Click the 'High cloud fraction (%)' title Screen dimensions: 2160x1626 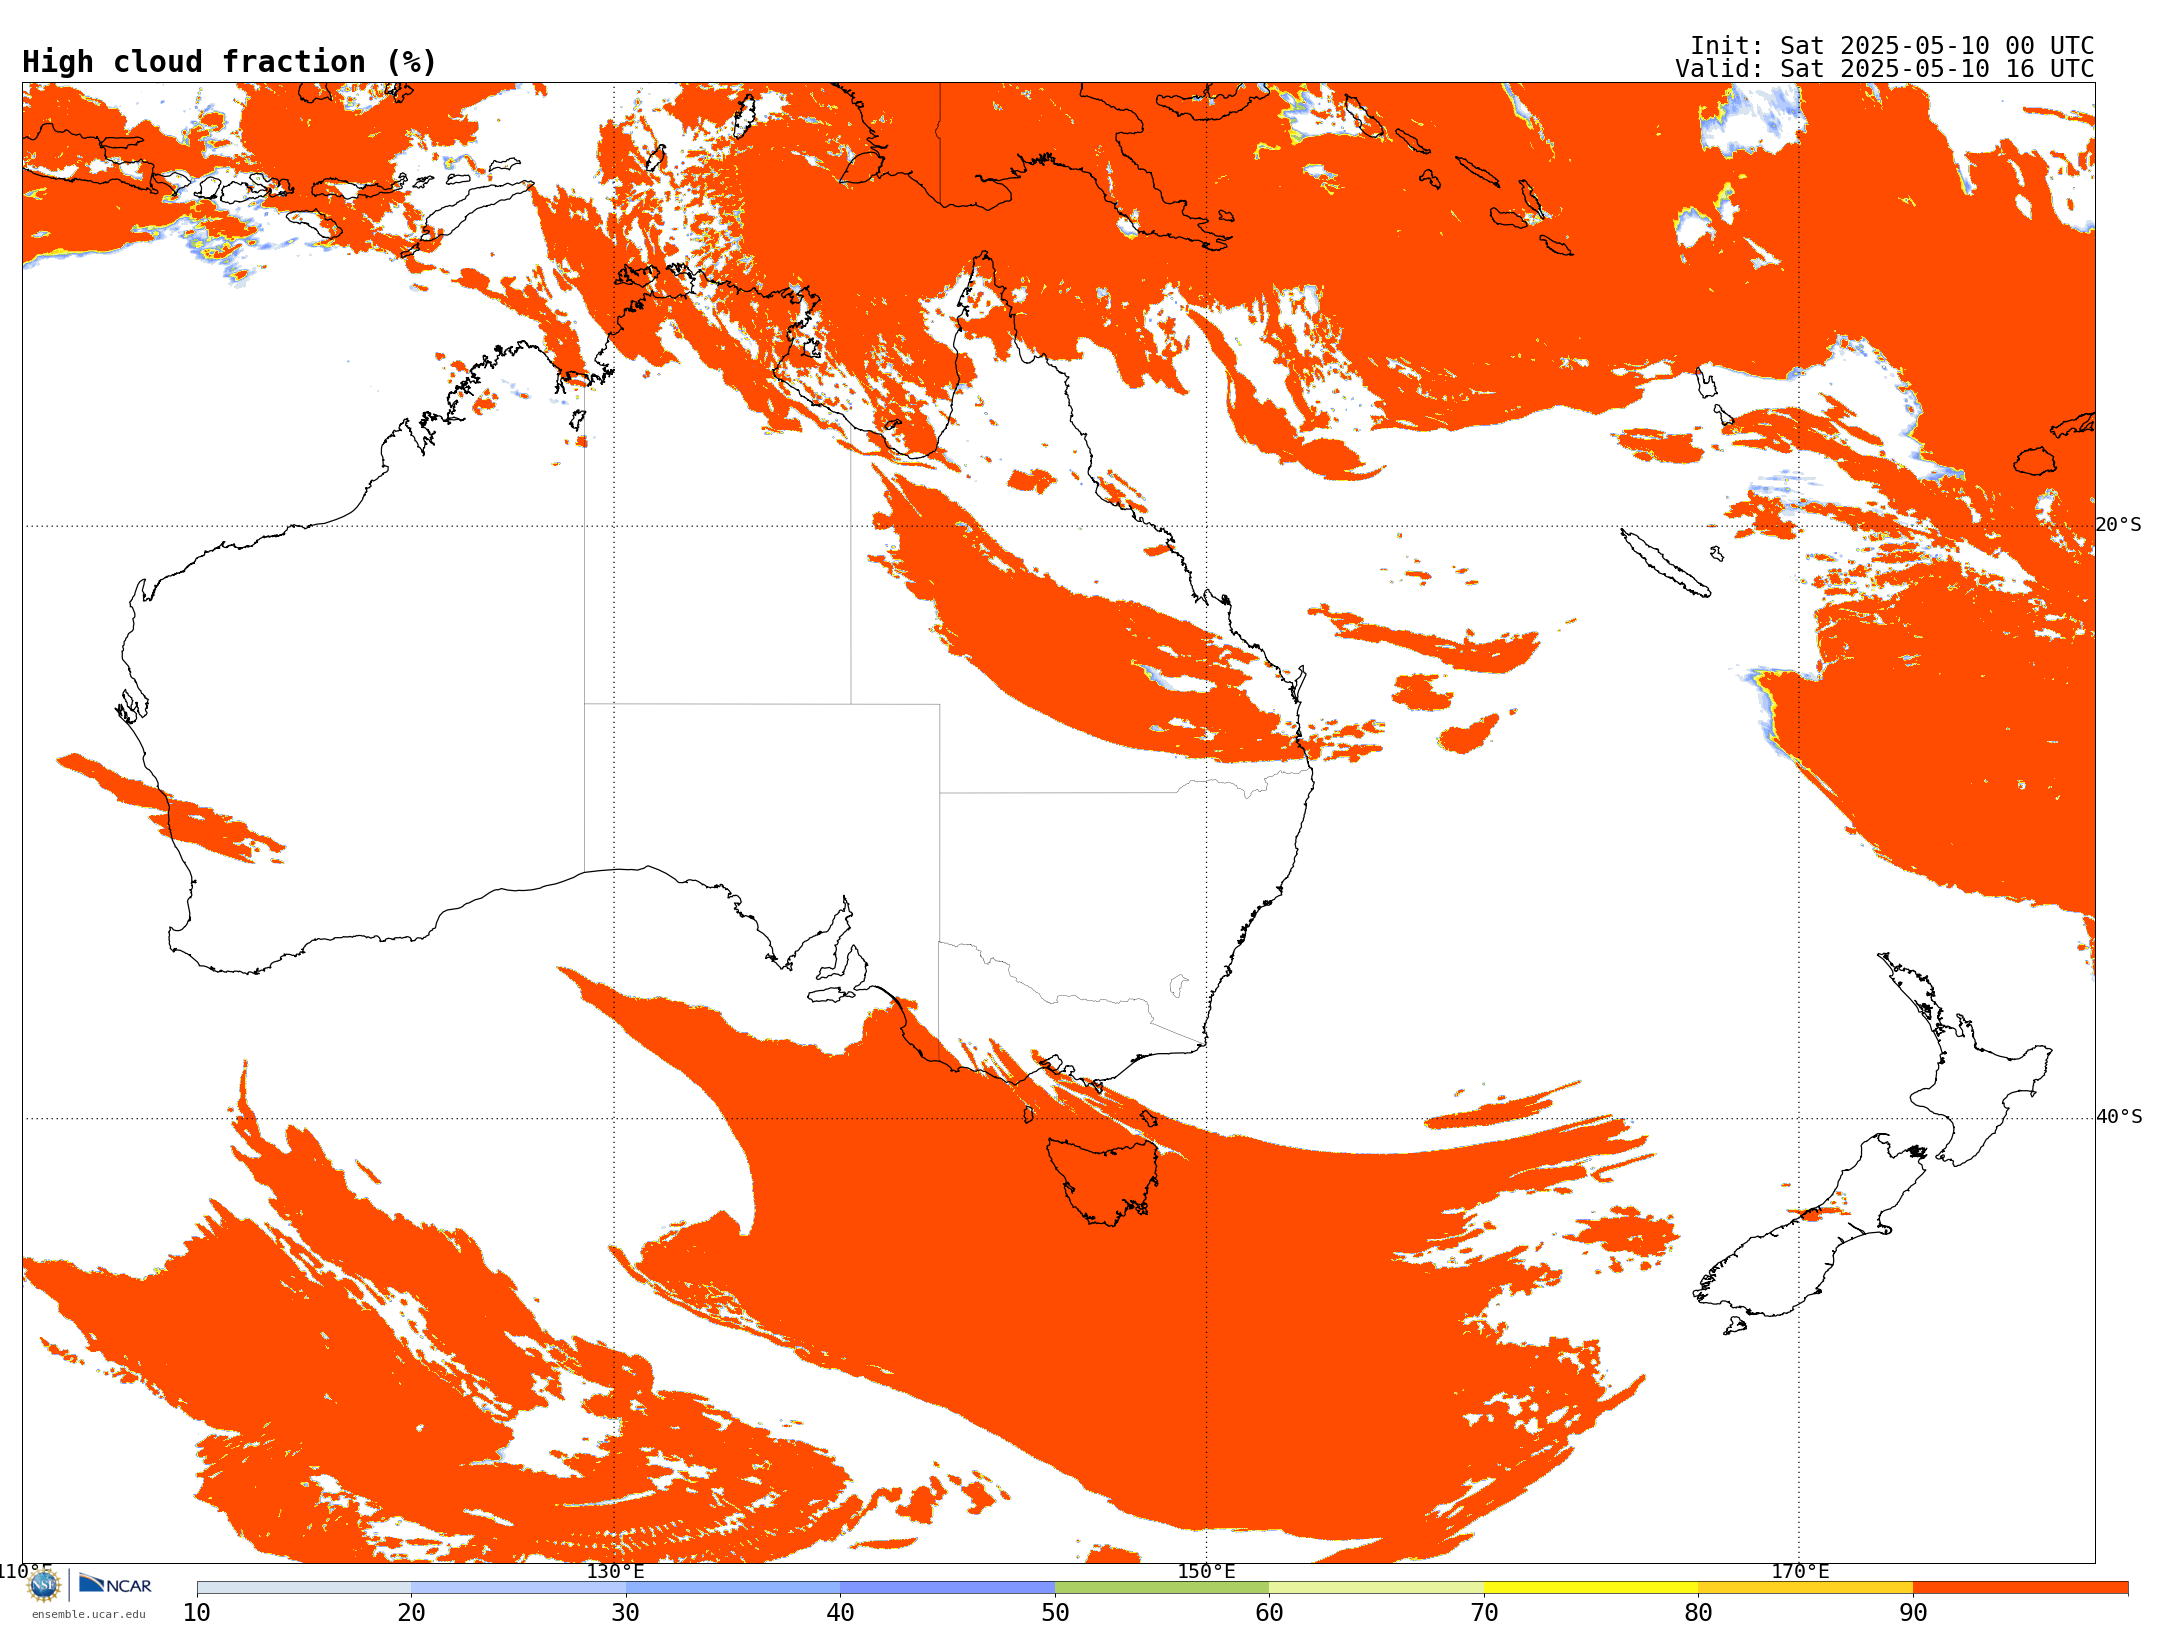(230, 62)
